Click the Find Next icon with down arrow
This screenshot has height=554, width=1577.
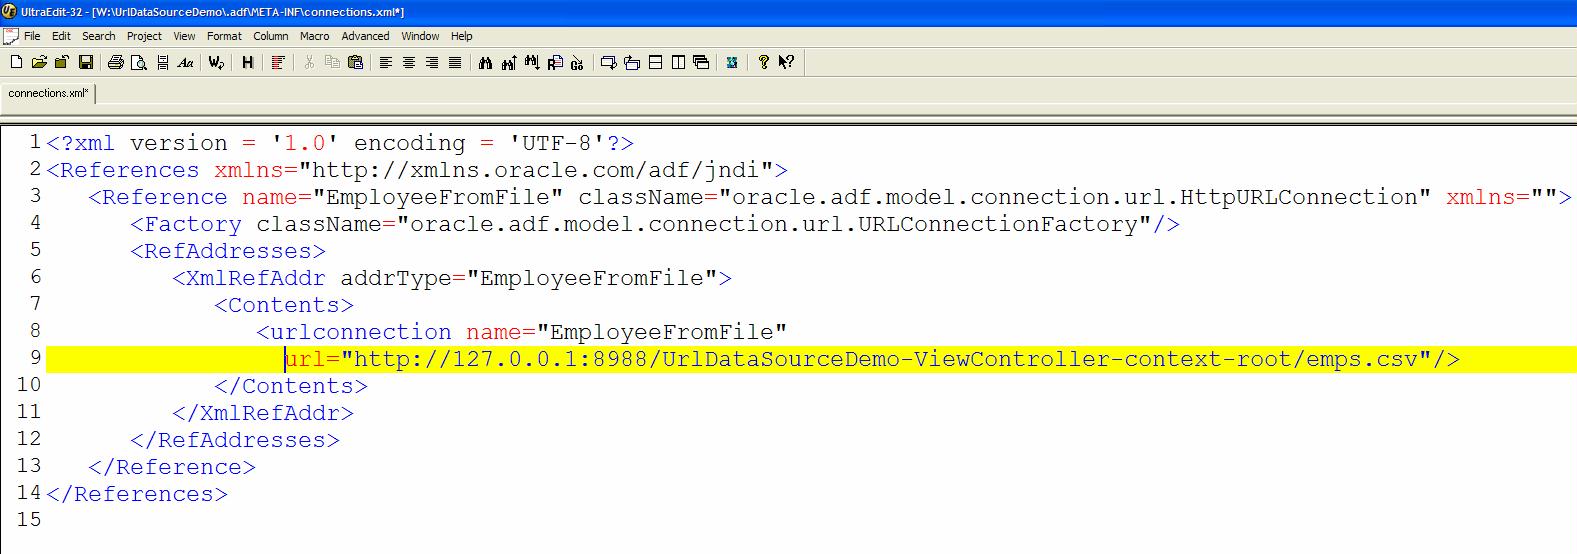pyautogui.click(x=531, y=62)
